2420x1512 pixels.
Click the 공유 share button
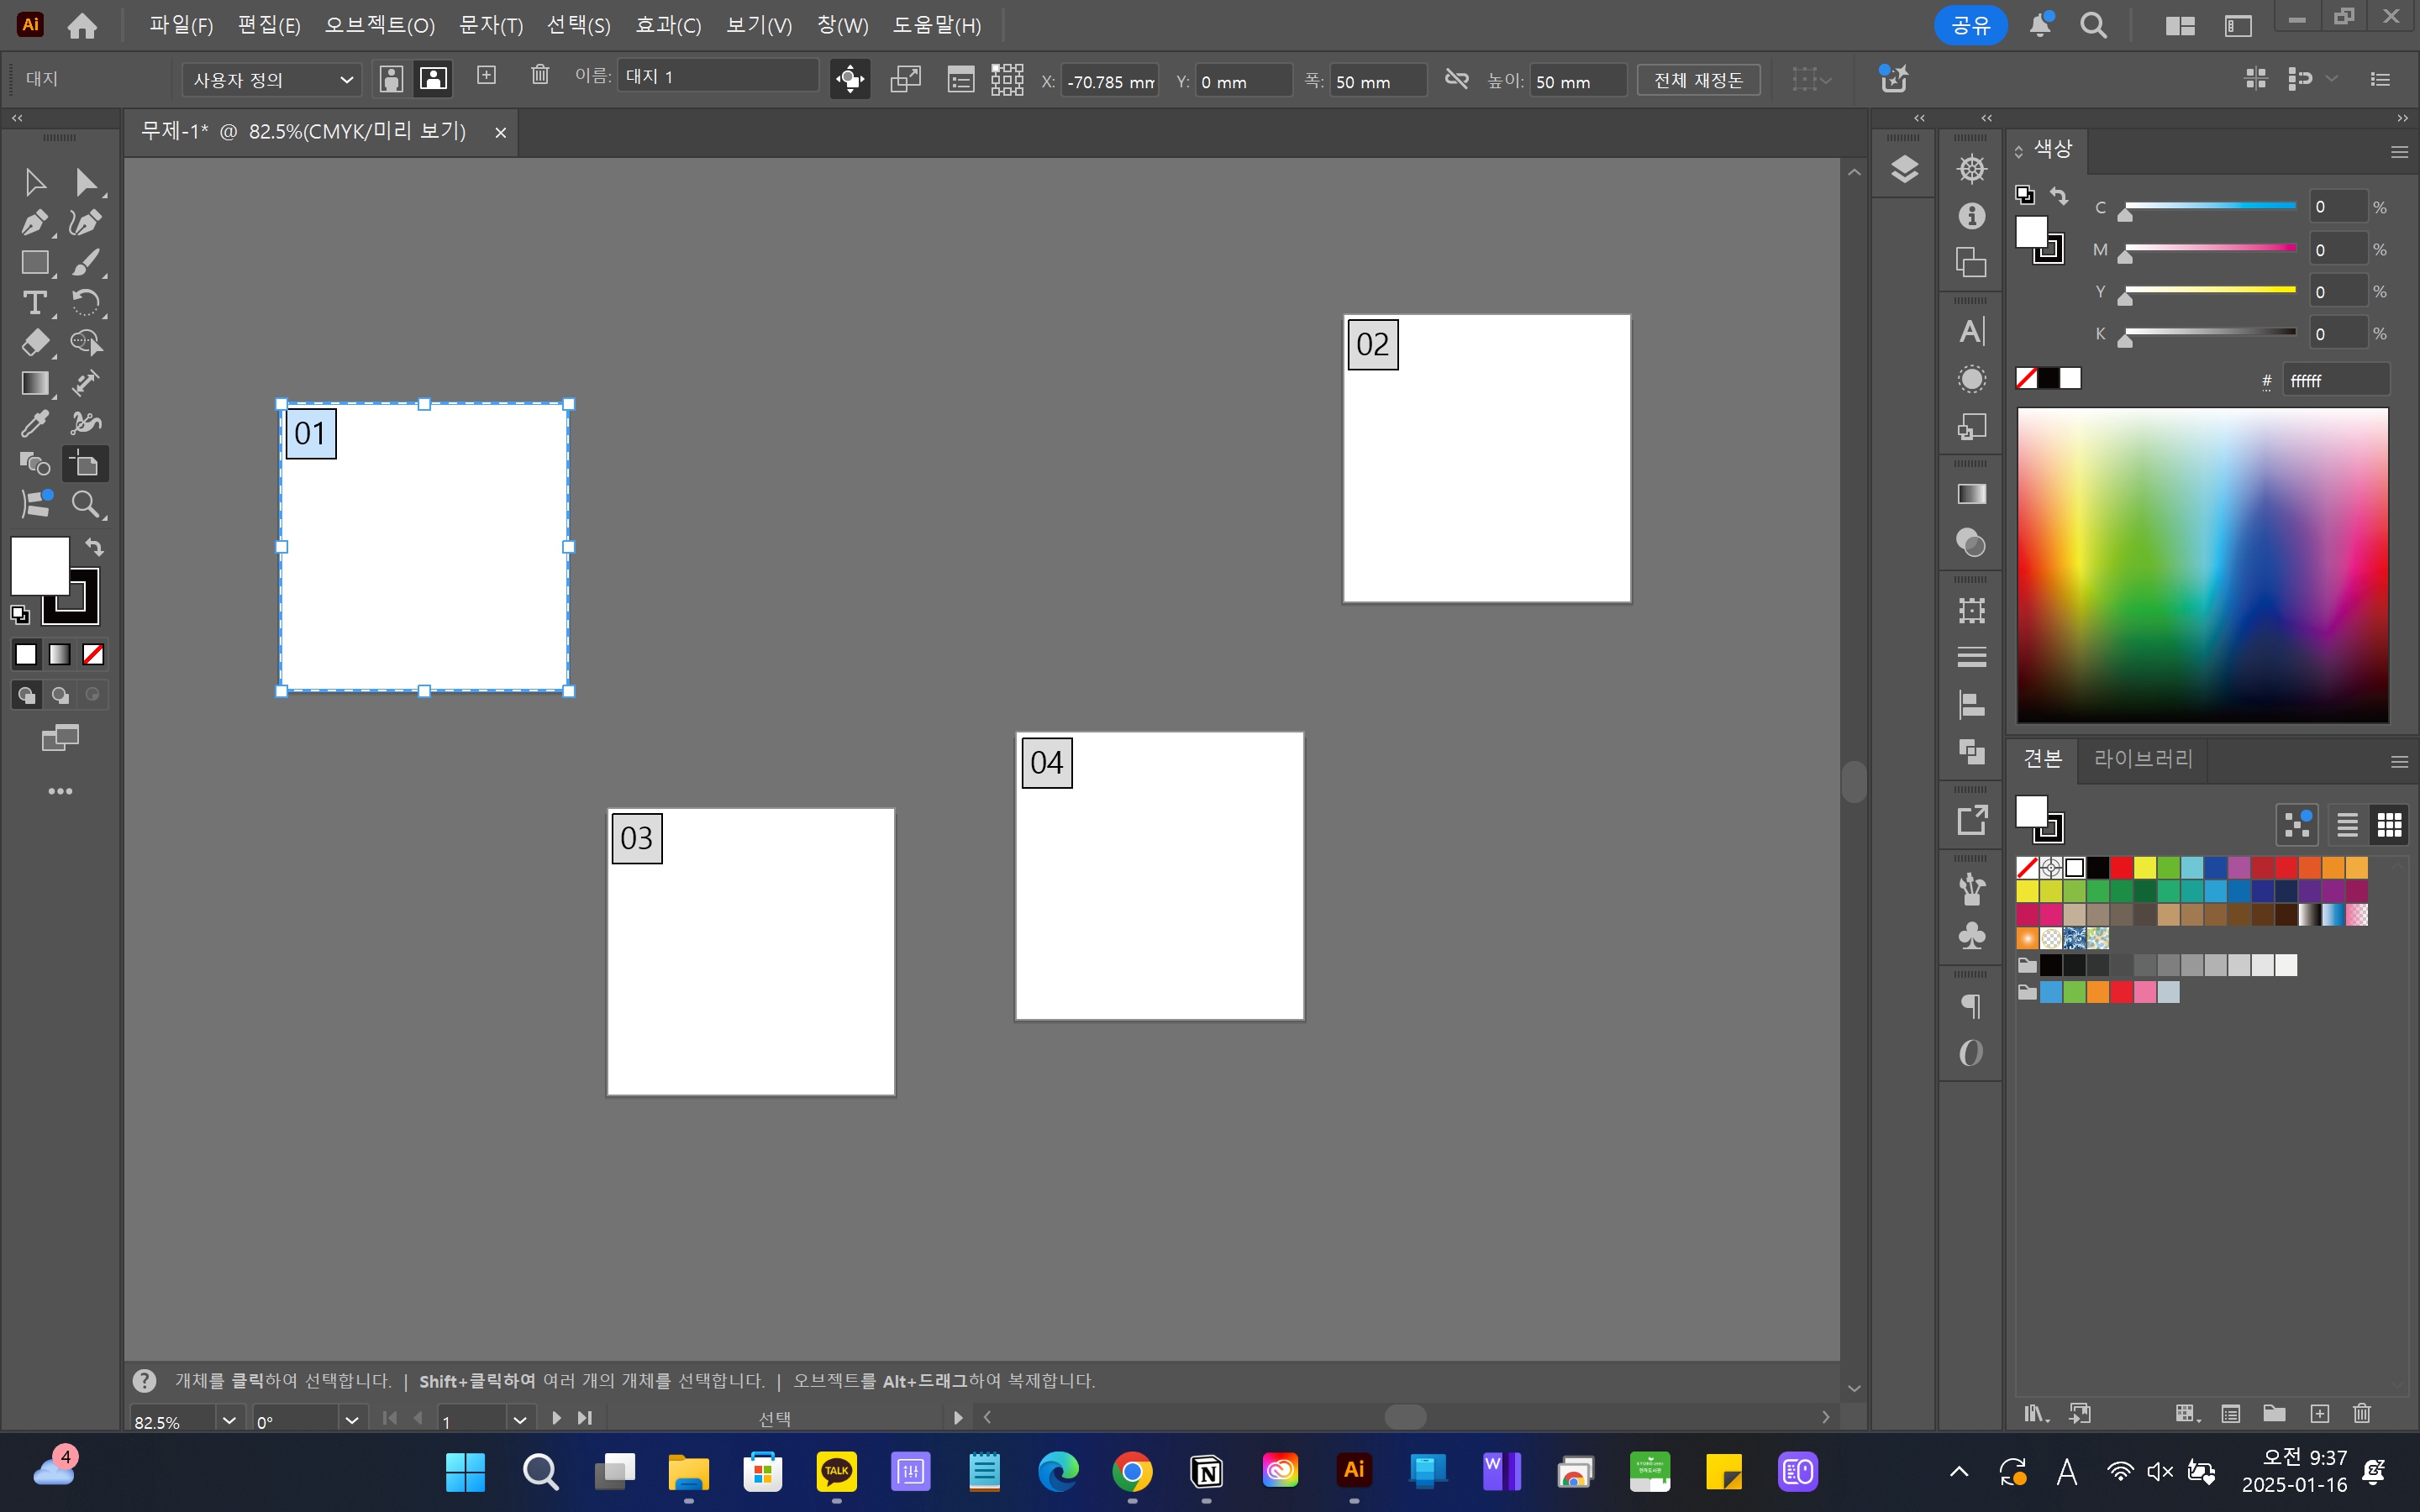[x=1970, y=25]
